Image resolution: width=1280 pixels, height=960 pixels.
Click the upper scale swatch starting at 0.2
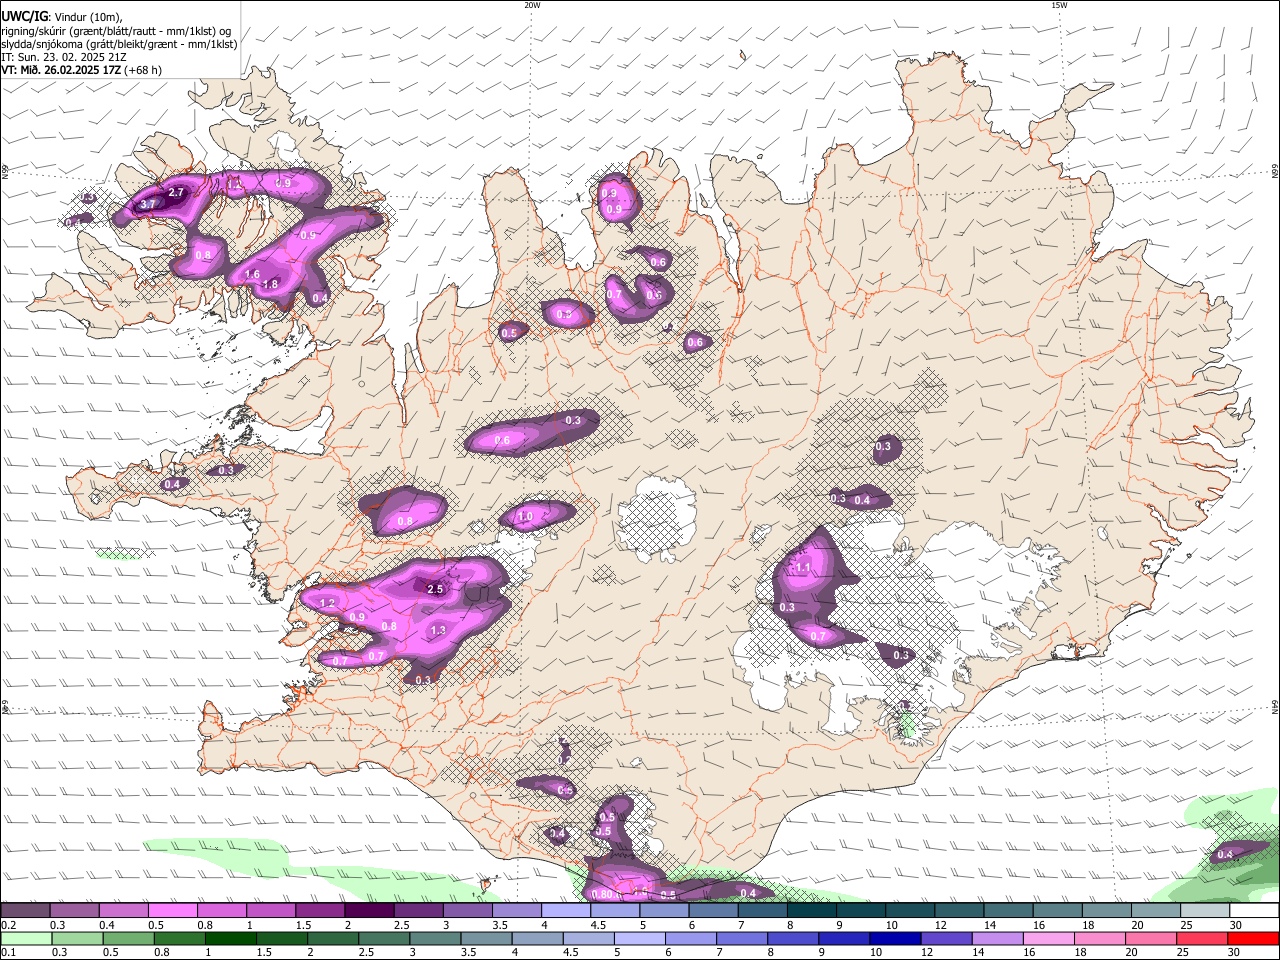point(25,910)
